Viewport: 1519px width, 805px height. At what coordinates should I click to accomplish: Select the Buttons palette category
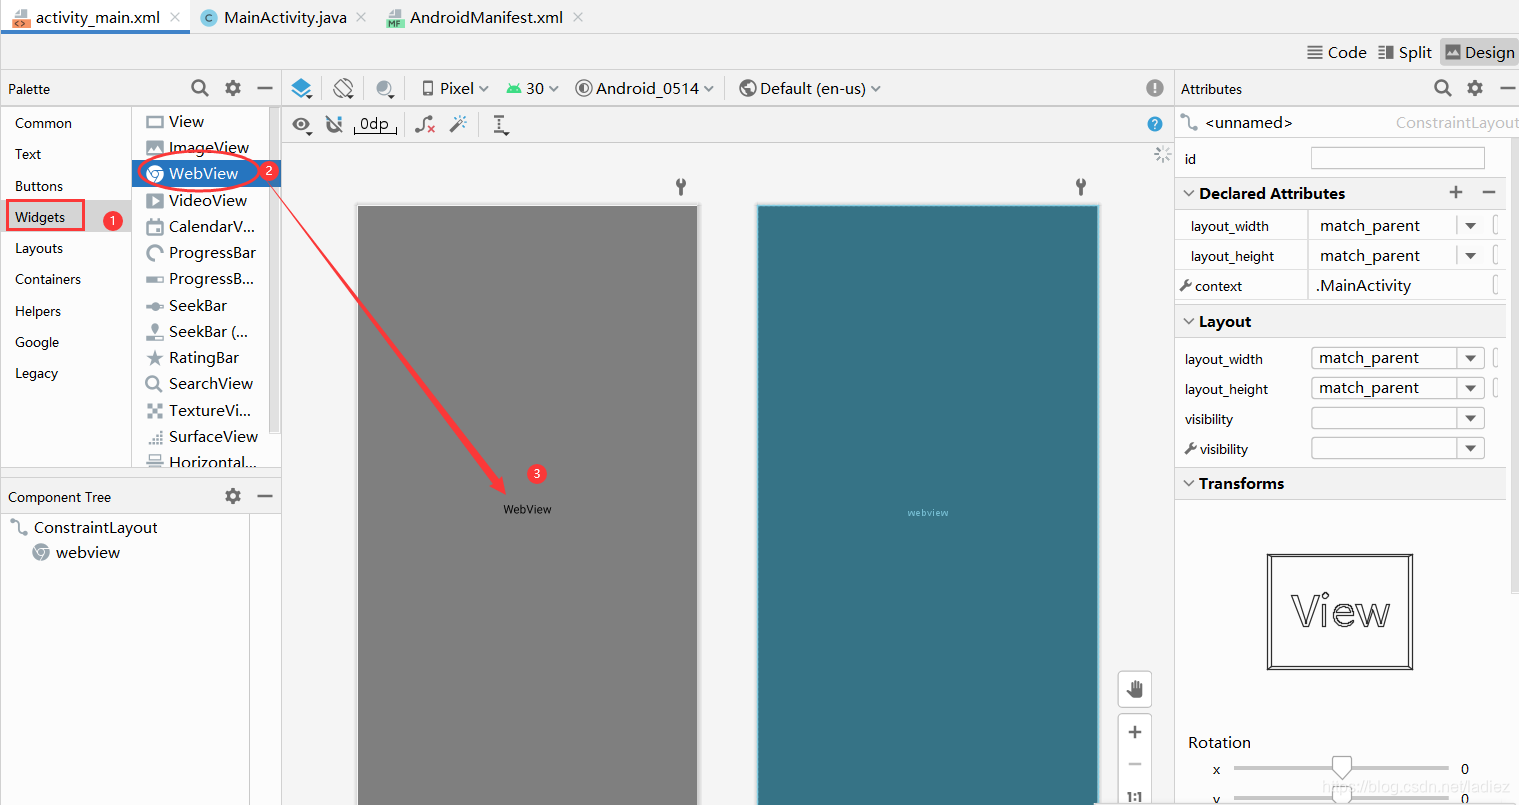[39, 186]
